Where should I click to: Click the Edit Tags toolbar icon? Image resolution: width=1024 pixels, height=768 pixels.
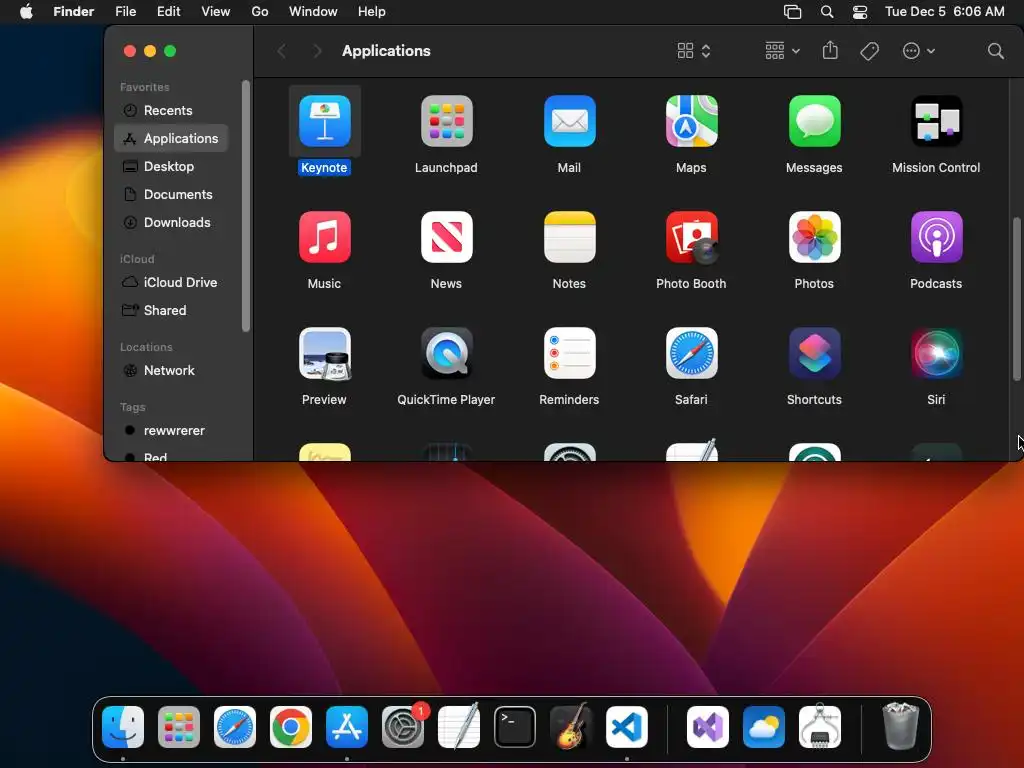[869, 51]
